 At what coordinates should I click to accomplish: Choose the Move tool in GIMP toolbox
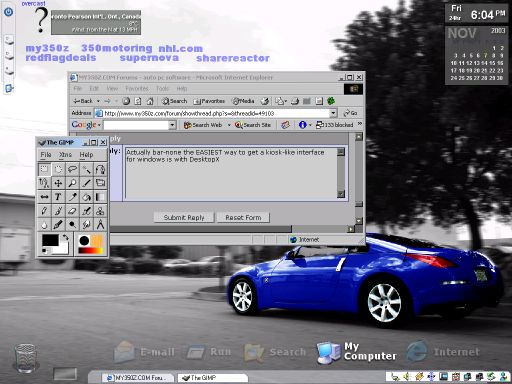58,183
